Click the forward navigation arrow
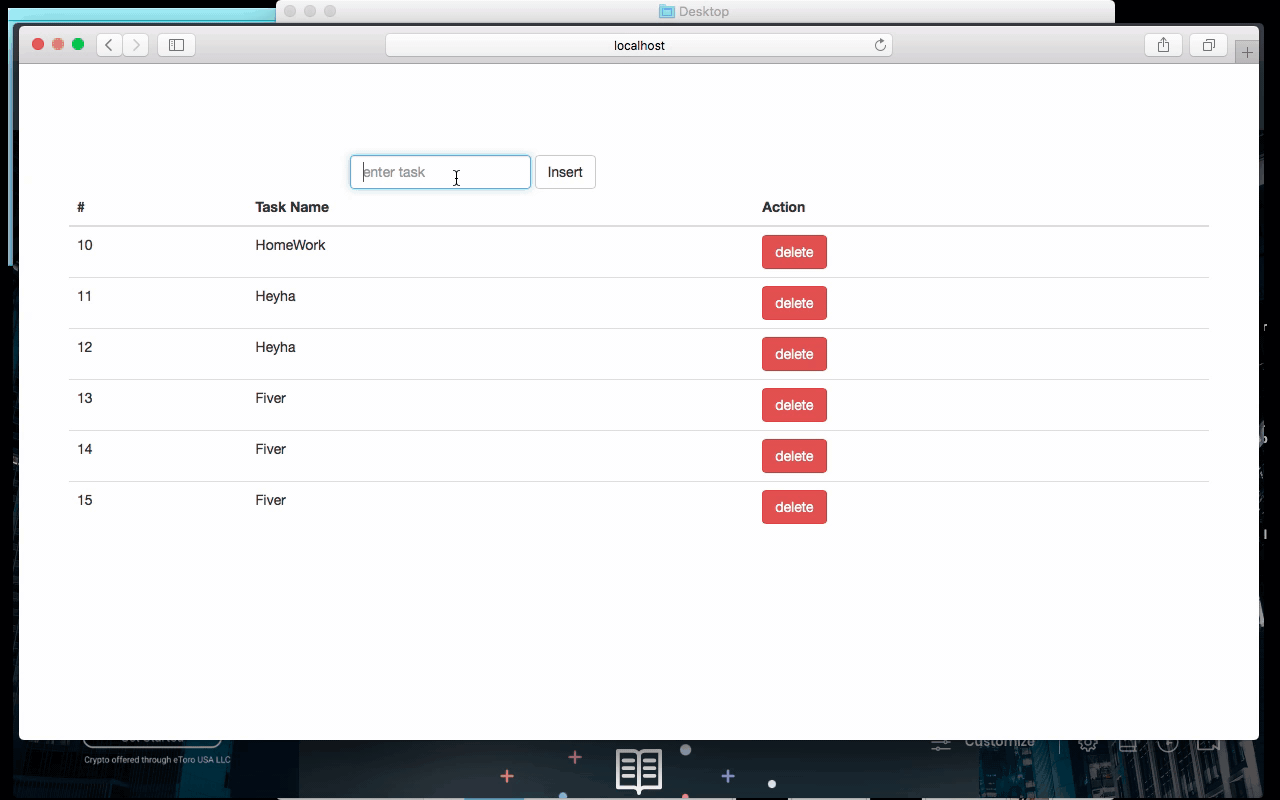 136,44
